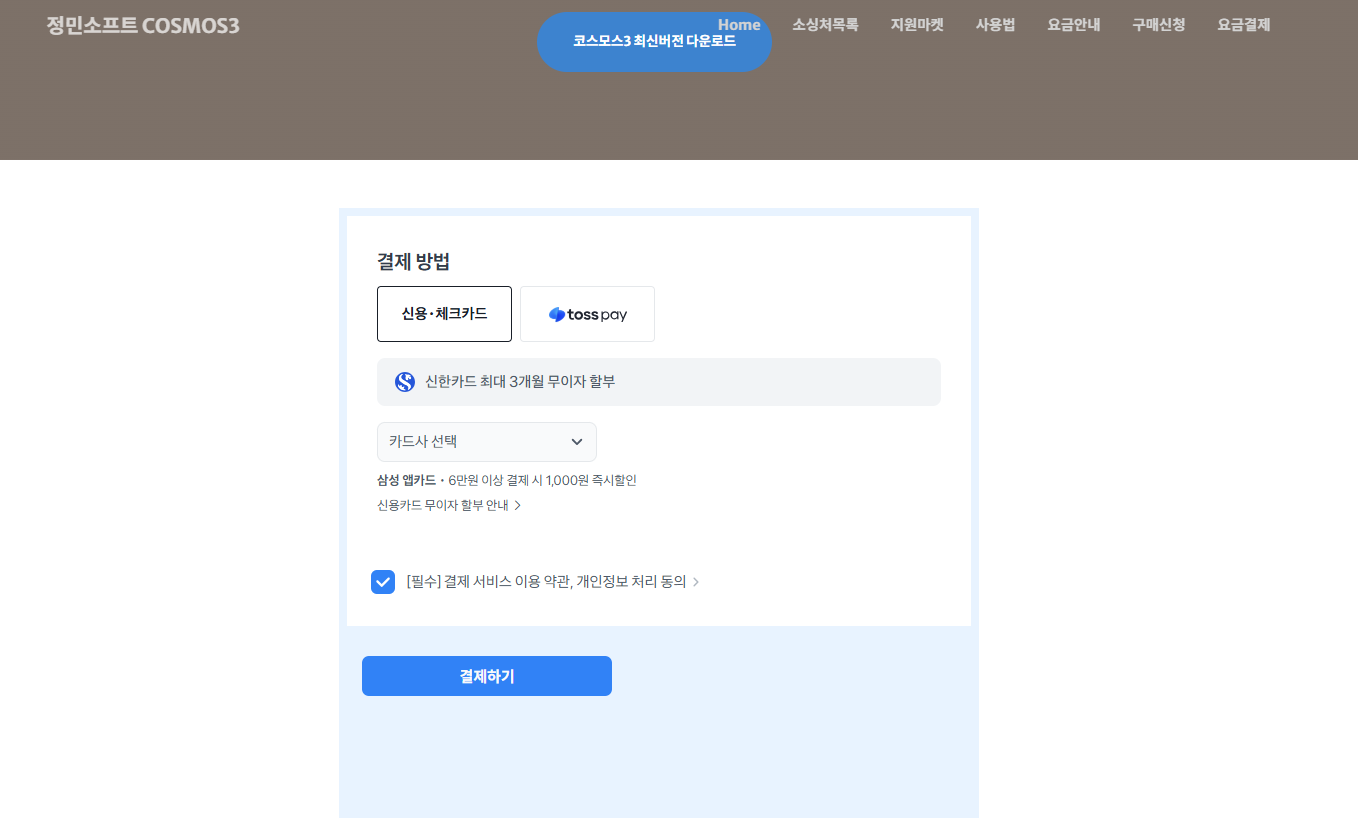Click the Shinhan card logo icon
Viewport: 1358px width, 818px height.
[x=405, y=382]
